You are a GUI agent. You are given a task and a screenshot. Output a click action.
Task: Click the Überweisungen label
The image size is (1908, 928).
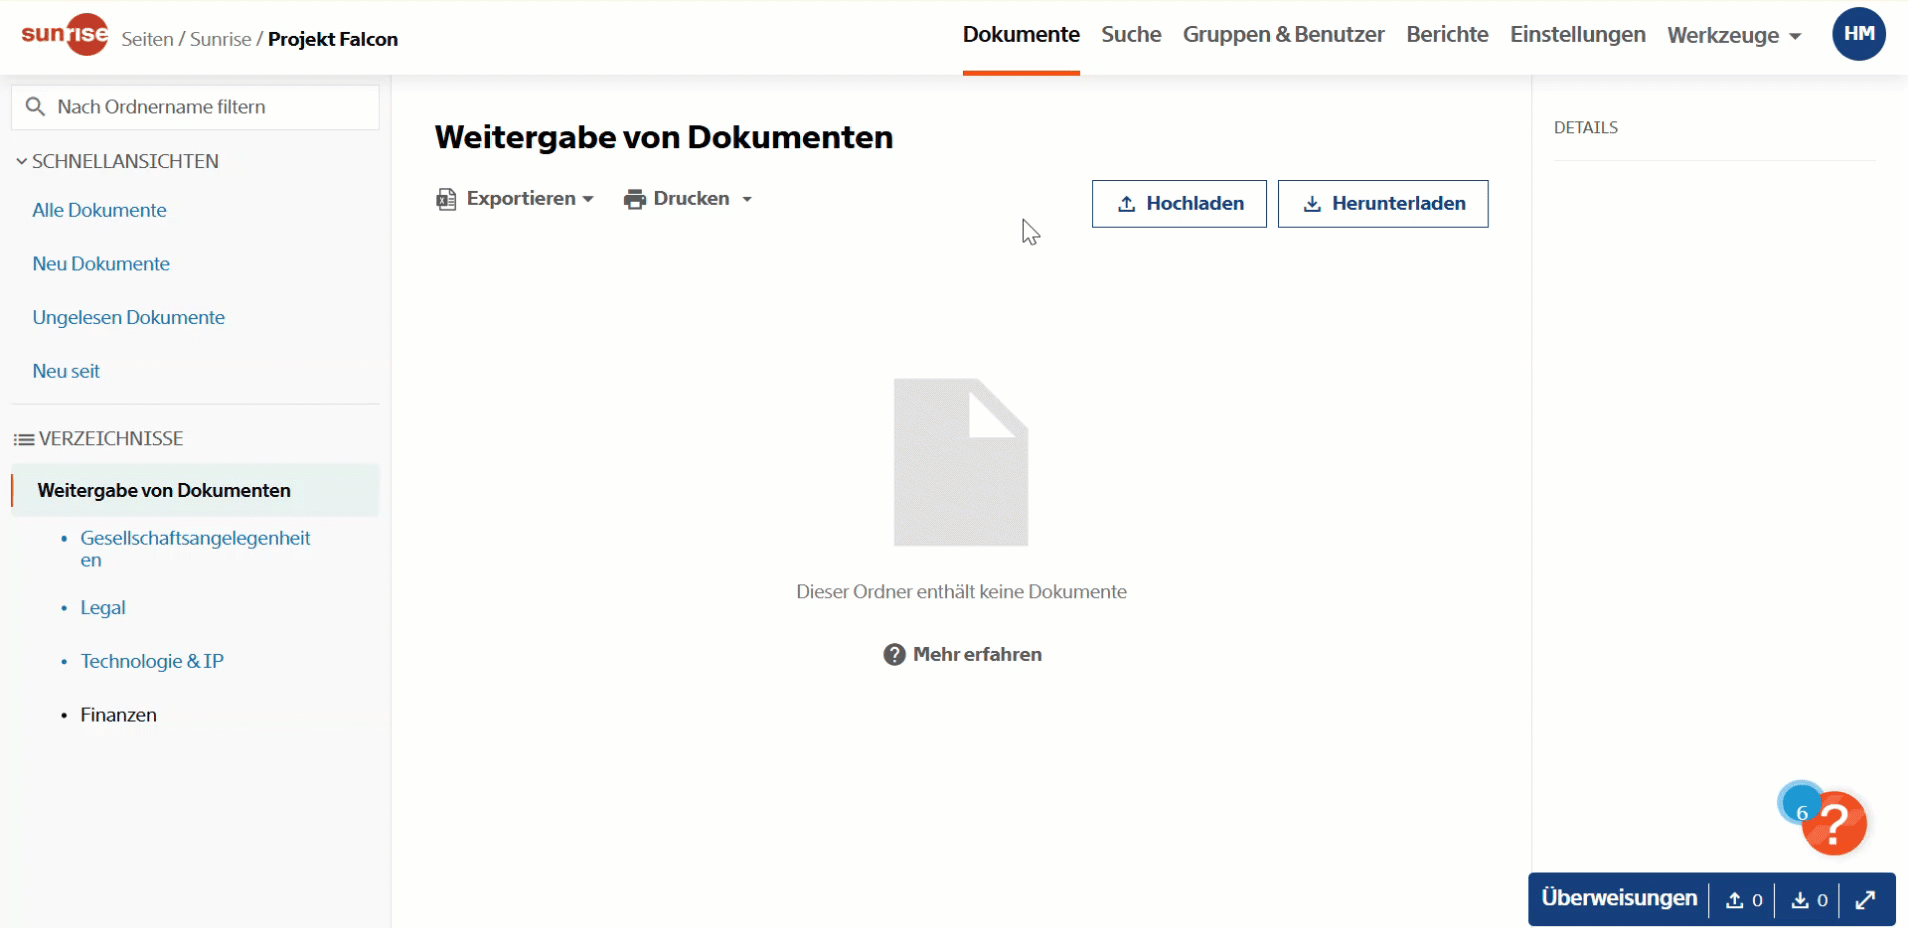pyautogui.click(x=1619, y=898)
